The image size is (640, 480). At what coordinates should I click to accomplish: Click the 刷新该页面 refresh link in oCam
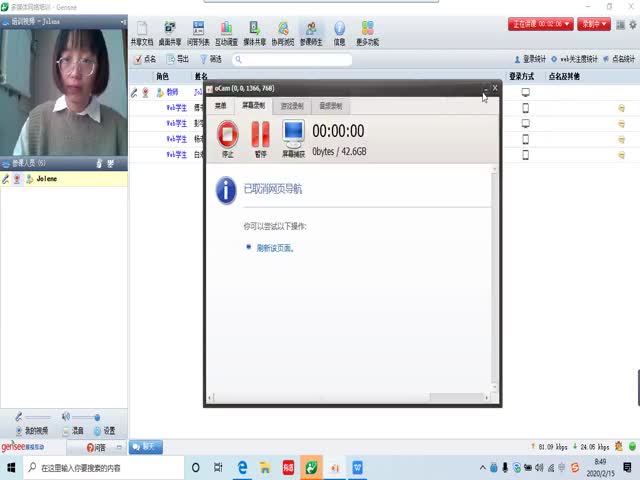(x=276, y=248)
